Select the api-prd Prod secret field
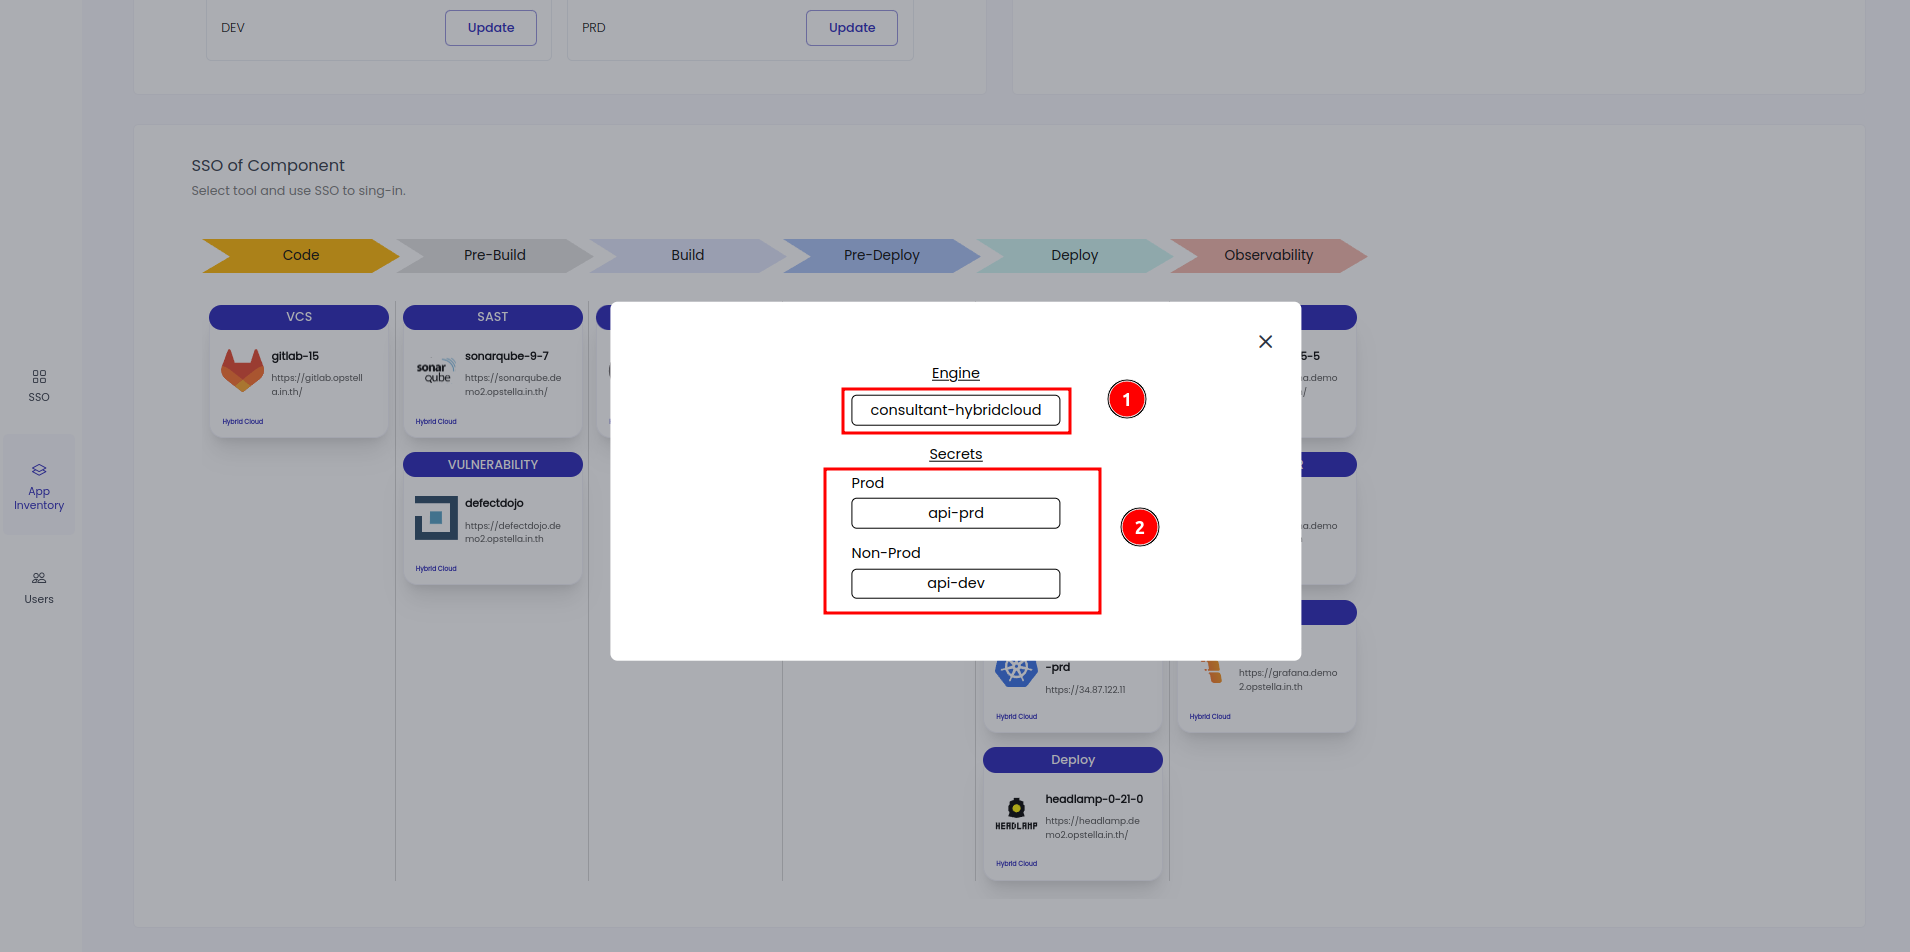Viewport: 1910px width, 952px height. (955, 513)
